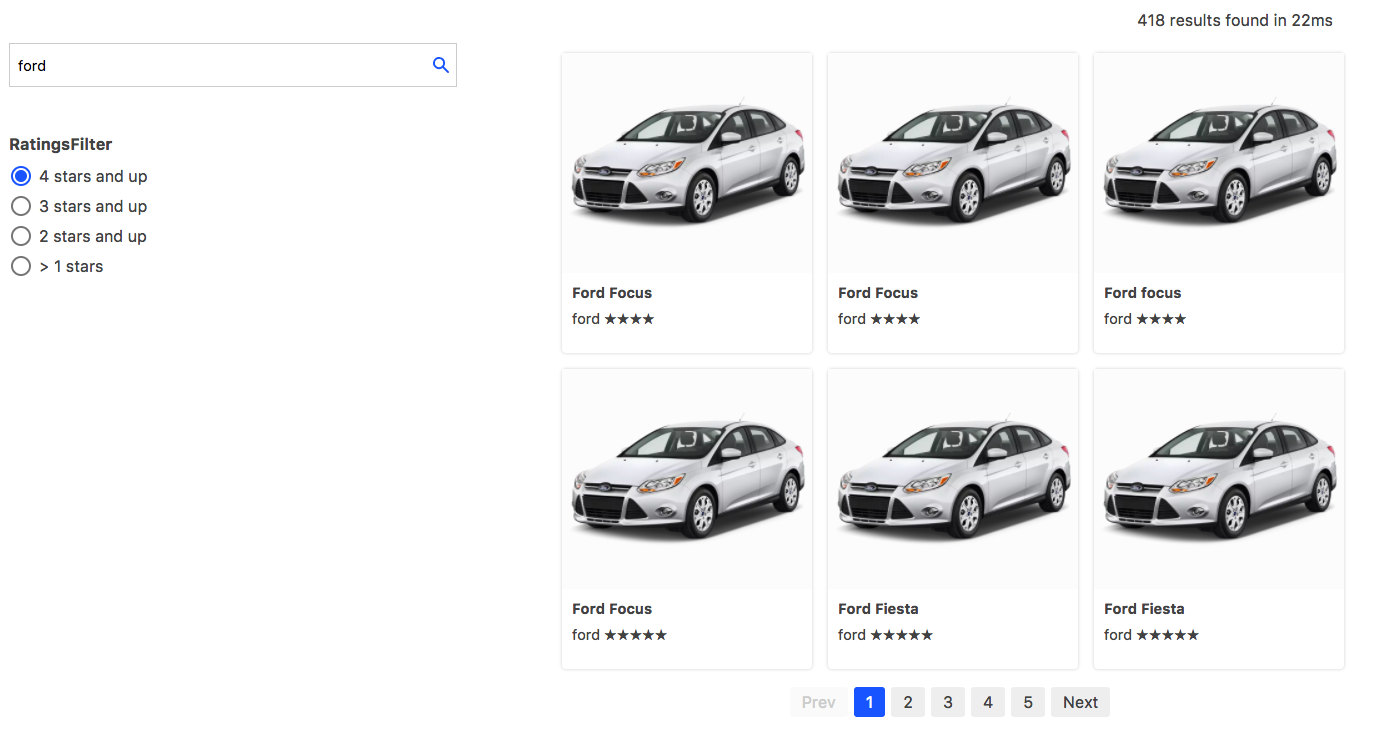Screen dimensions: 1389x746
Task: Go to results page 1
Action: 869,702
